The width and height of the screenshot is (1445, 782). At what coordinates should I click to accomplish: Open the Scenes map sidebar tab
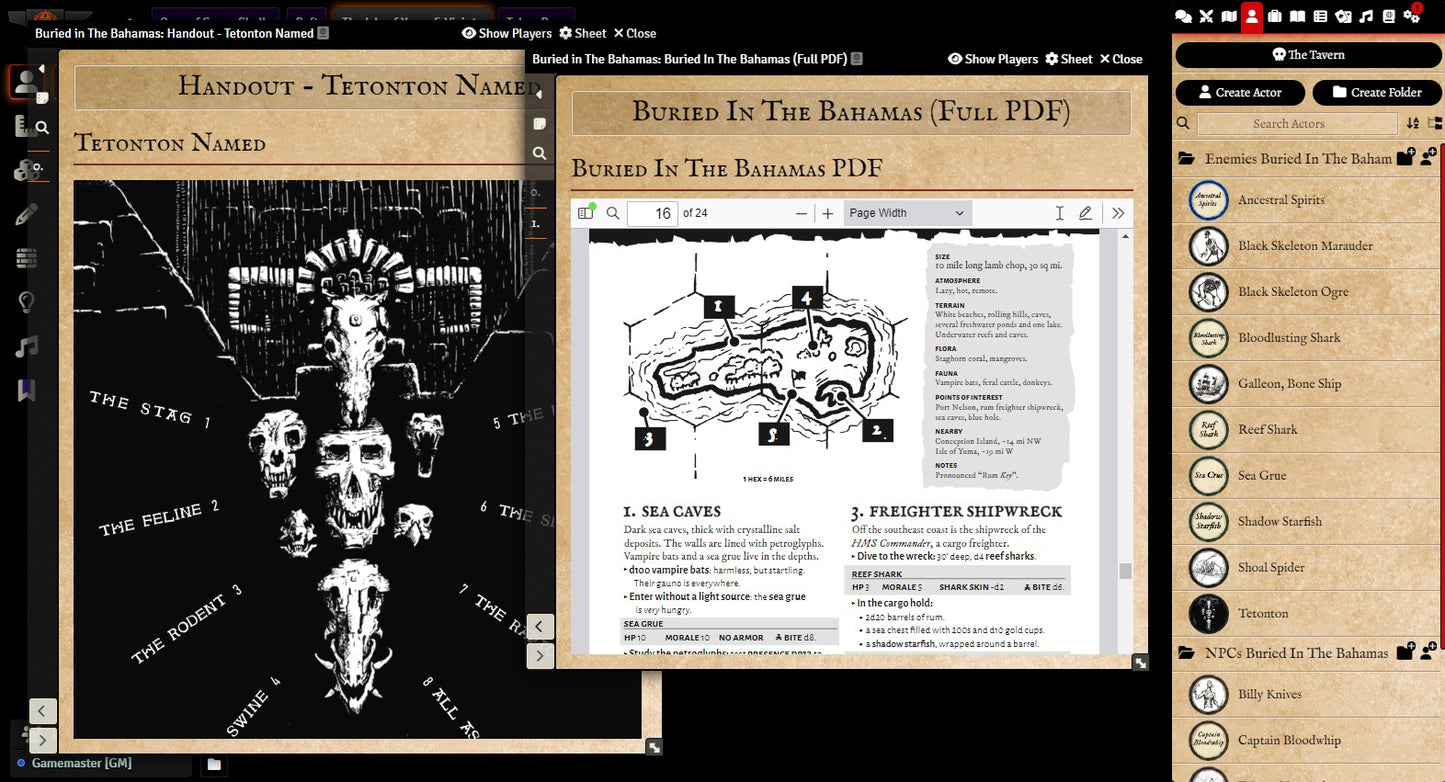[1229, 16]
